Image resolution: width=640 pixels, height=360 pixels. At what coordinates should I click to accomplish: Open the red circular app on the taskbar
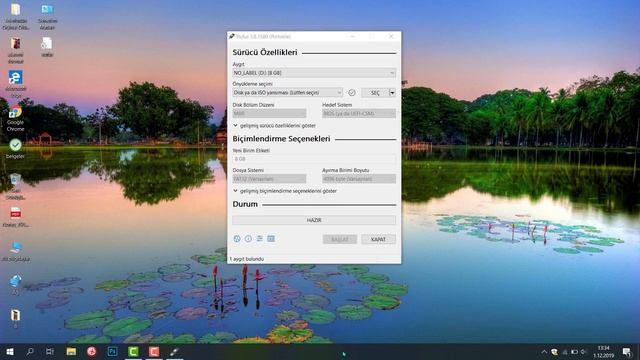92,351
